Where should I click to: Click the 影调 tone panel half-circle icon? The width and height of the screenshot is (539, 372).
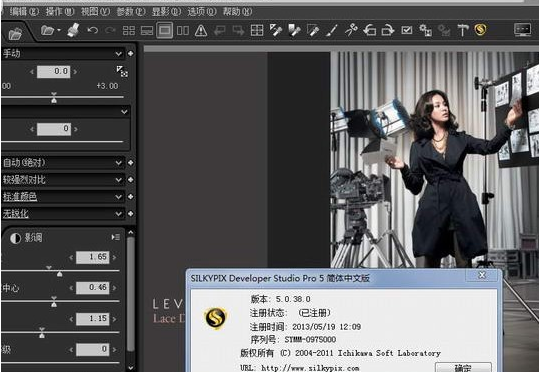(15, 238)
